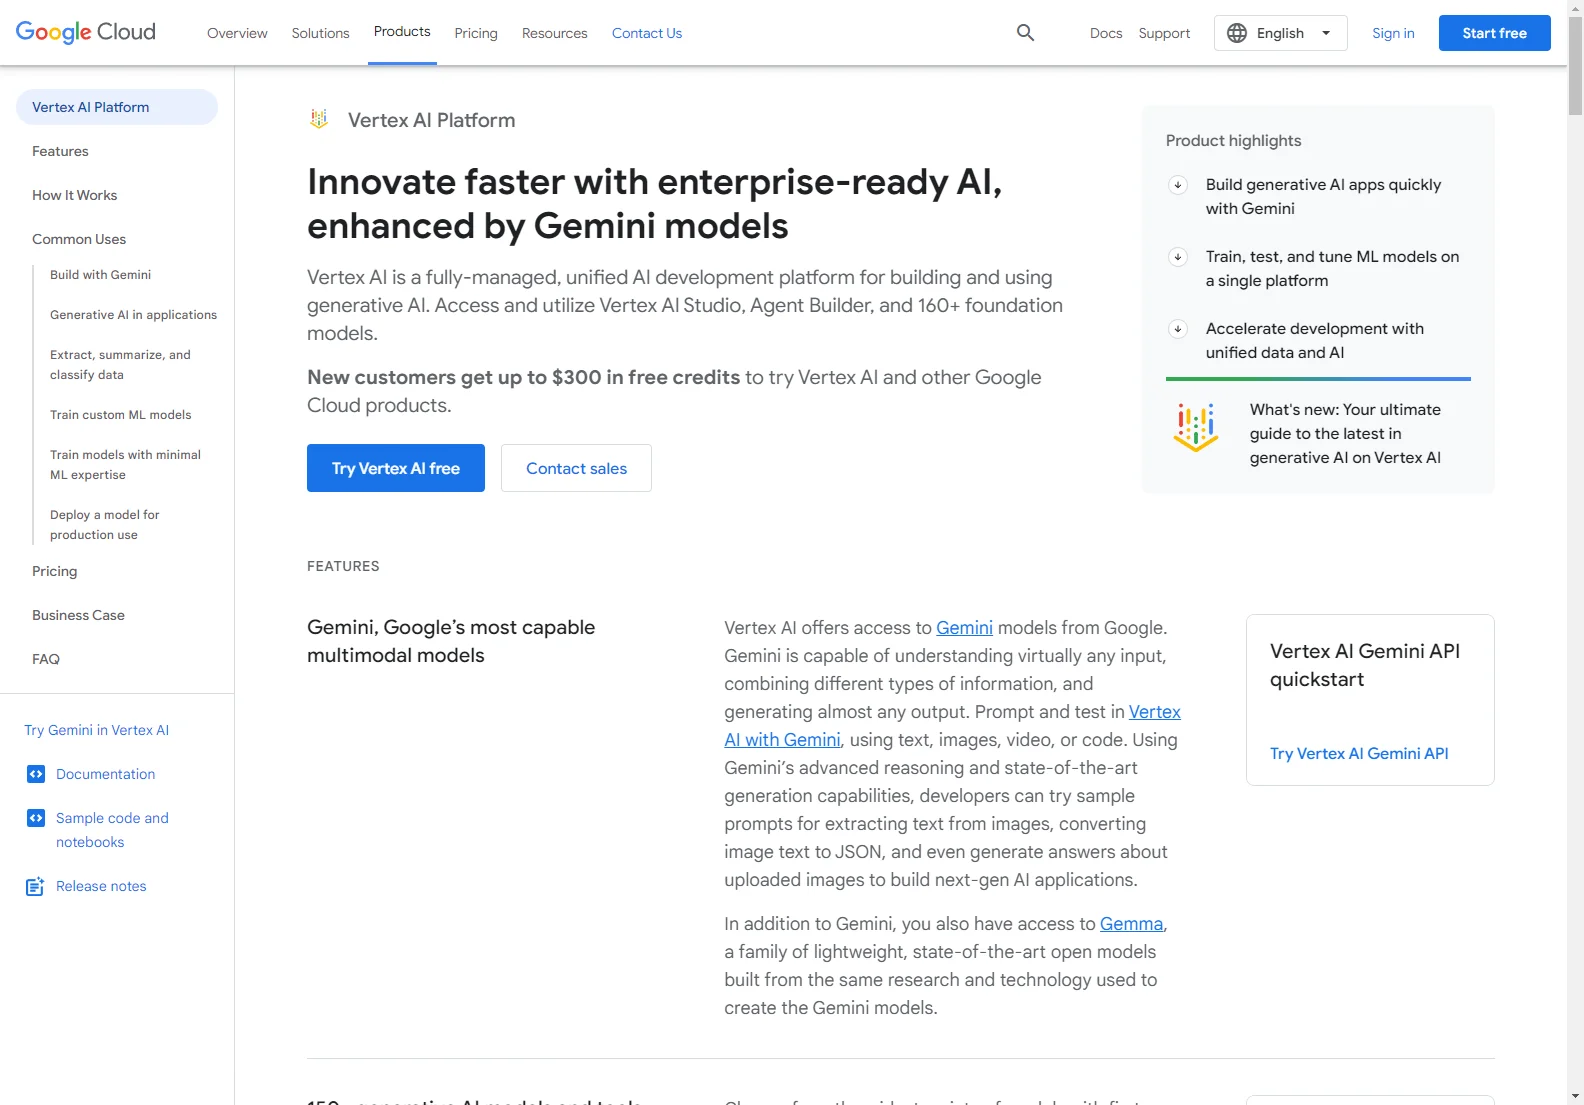Image resolution: width=1584 pixels, height=1105 pixels.
Task: Open the Support link
Action: (1164, 33)
